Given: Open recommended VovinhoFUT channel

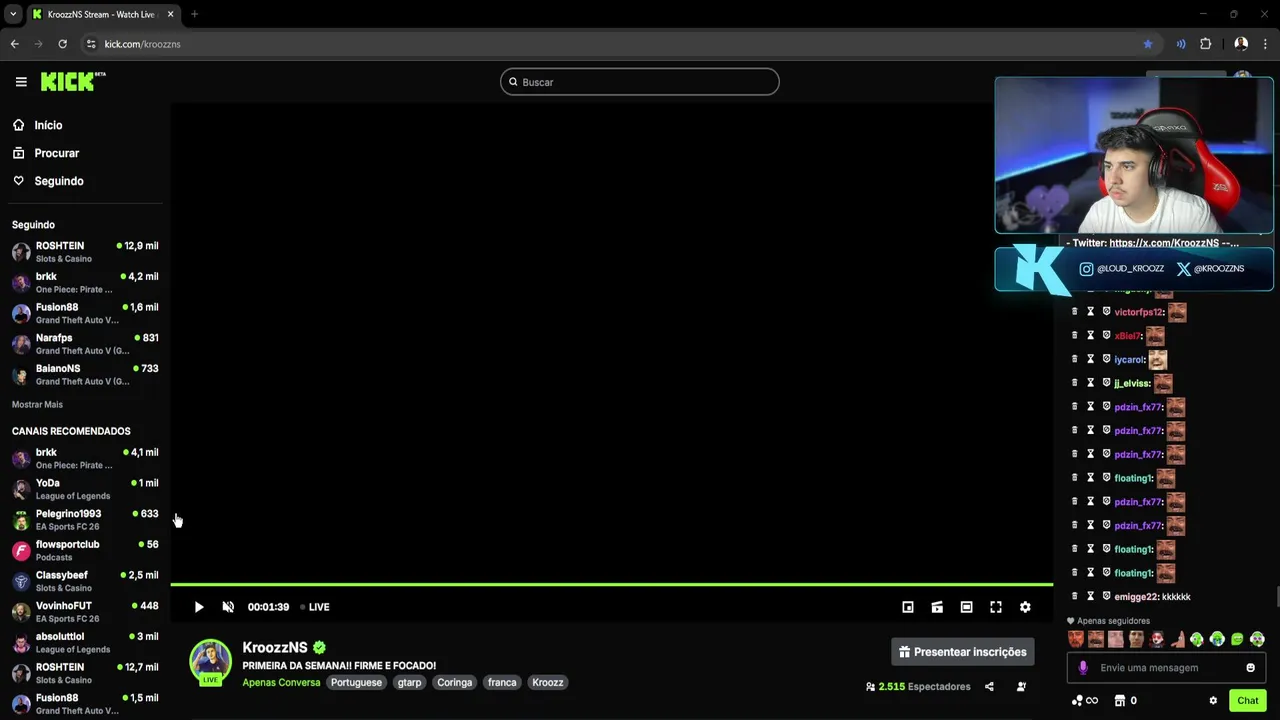Looking at the screenshot, I should click(85, 612).
